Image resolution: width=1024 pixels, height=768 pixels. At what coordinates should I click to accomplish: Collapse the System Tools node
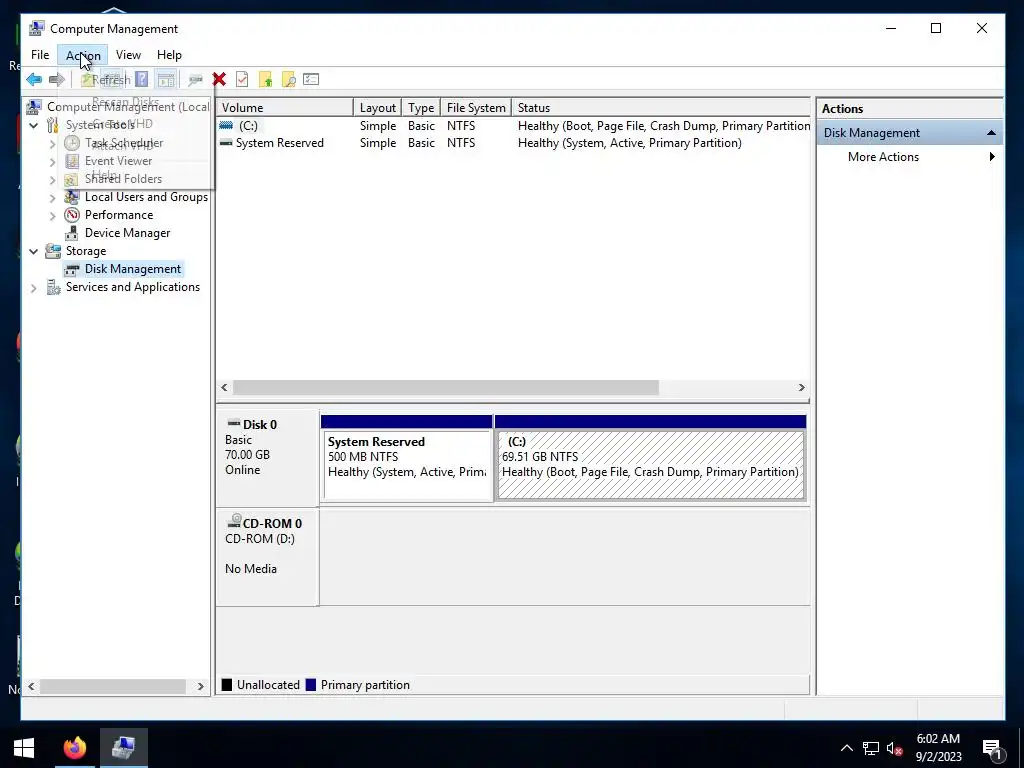pos(34,125)
